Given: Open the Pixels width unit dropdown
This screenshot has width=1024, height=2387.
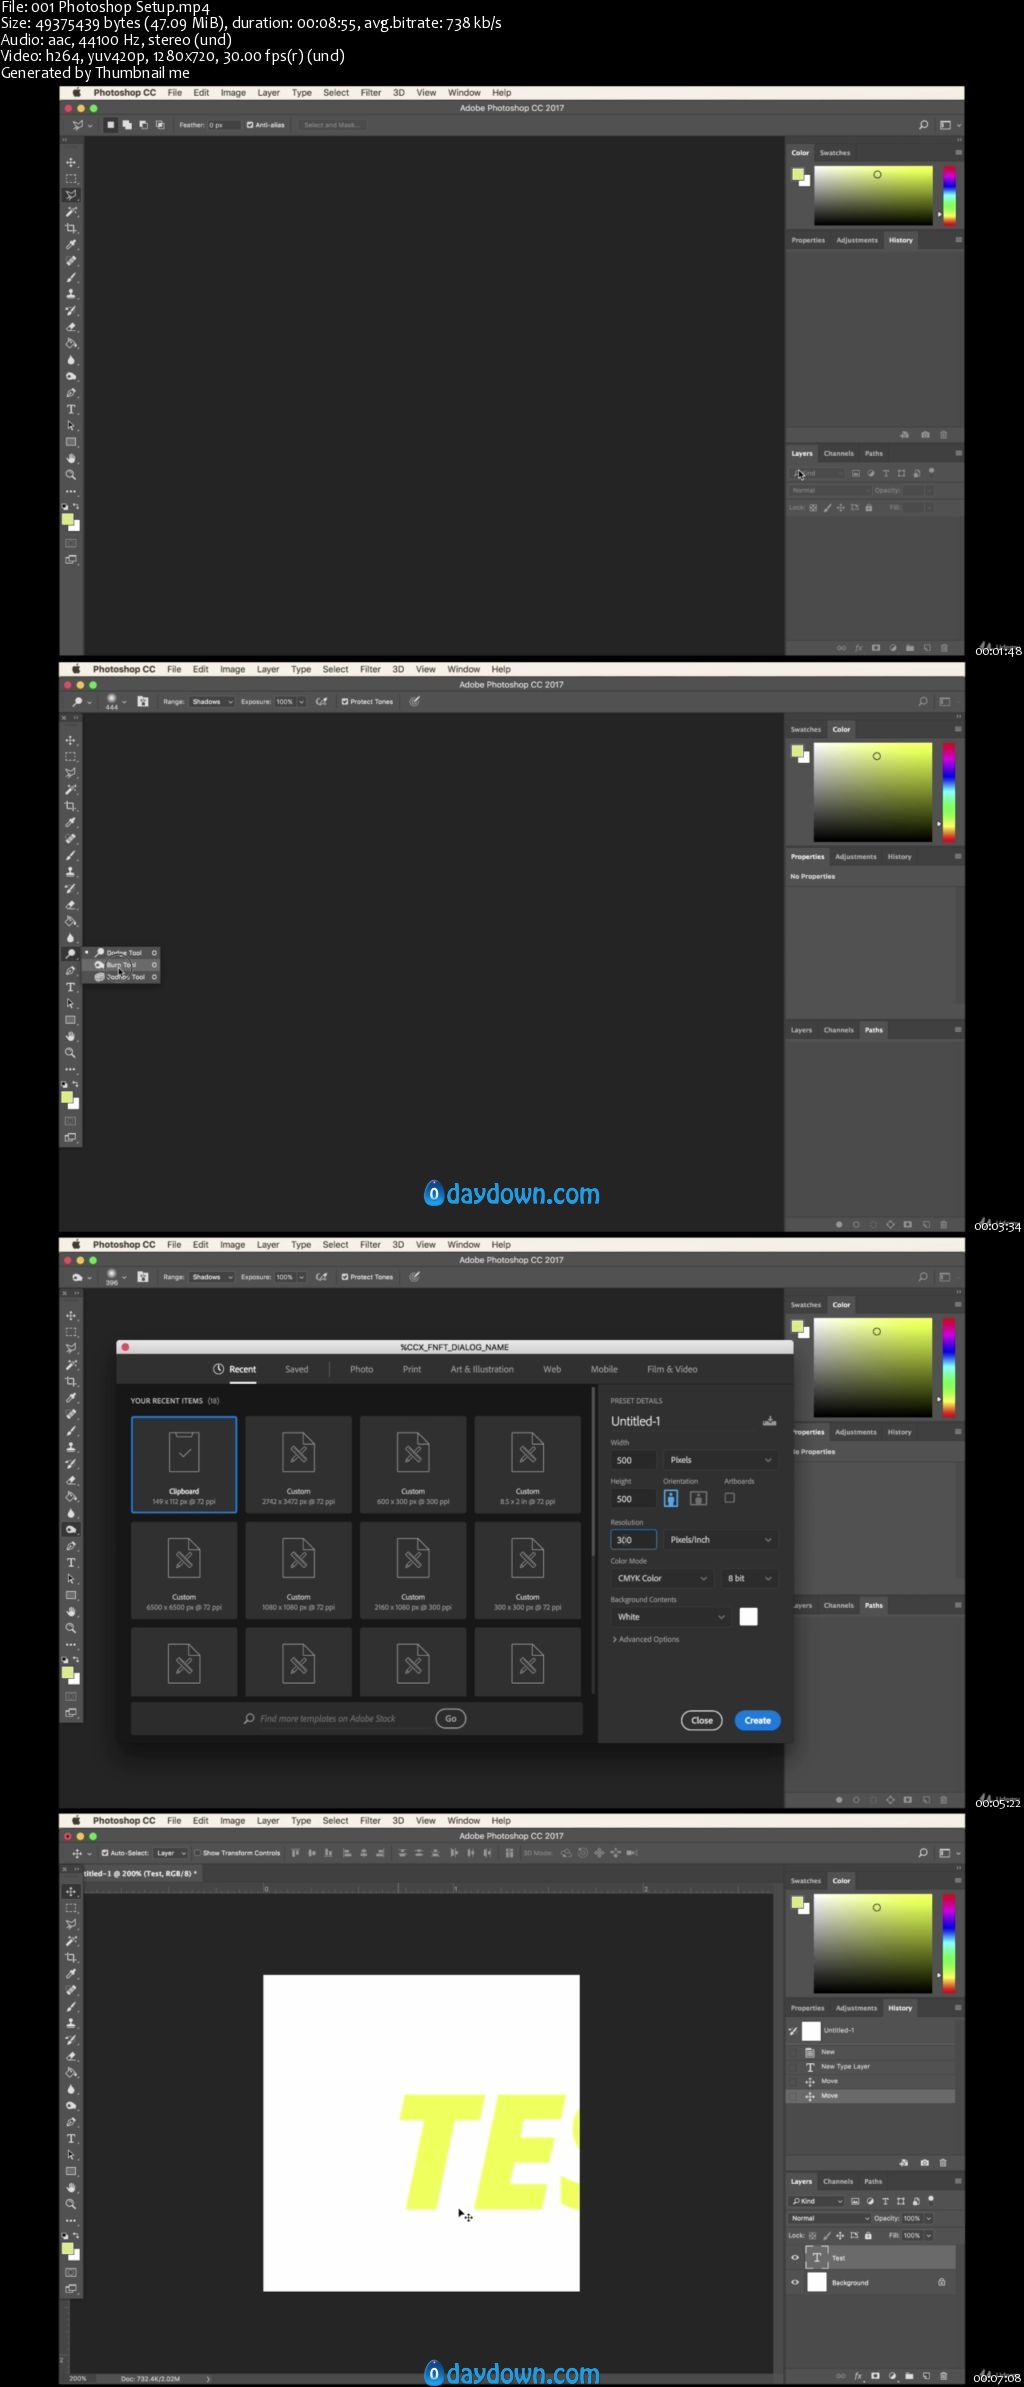Looking at the screenshot, I should pos(720,1460).
